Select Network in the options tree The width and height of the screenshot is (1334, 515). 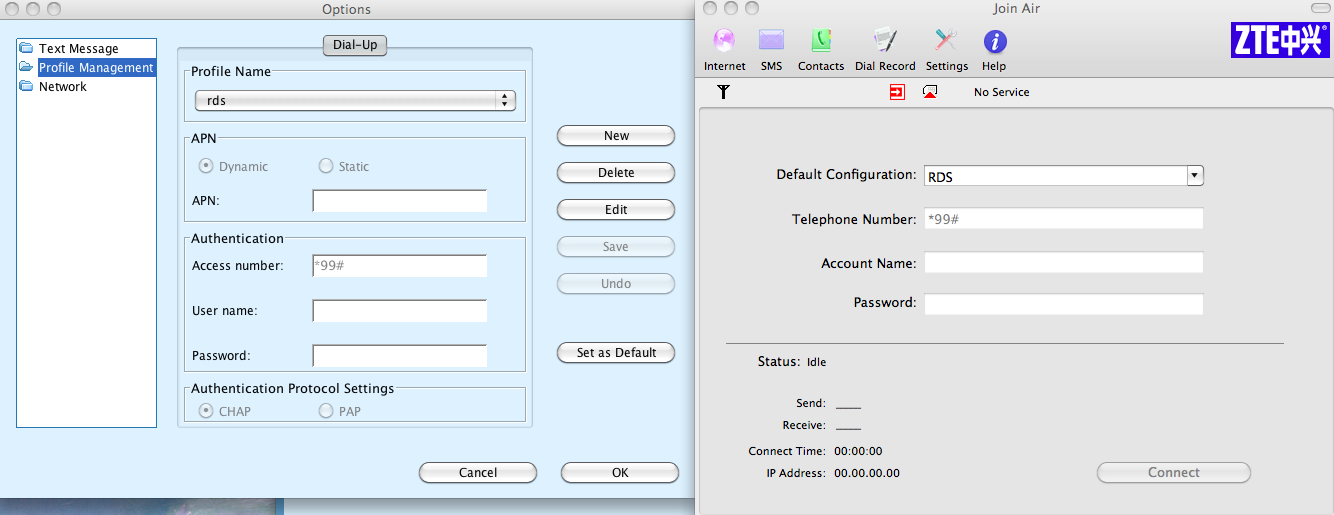pyautogui.click(x=62, y=87)
